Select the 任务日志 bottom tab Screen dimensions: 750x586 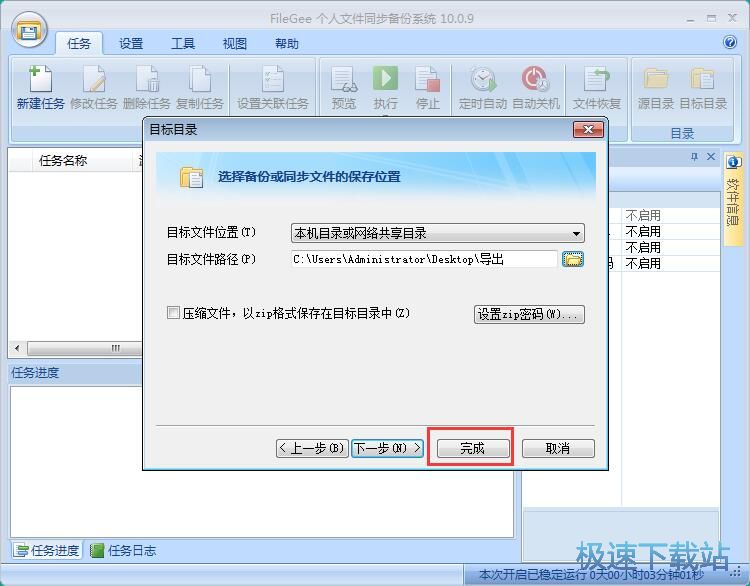[123, 551]
